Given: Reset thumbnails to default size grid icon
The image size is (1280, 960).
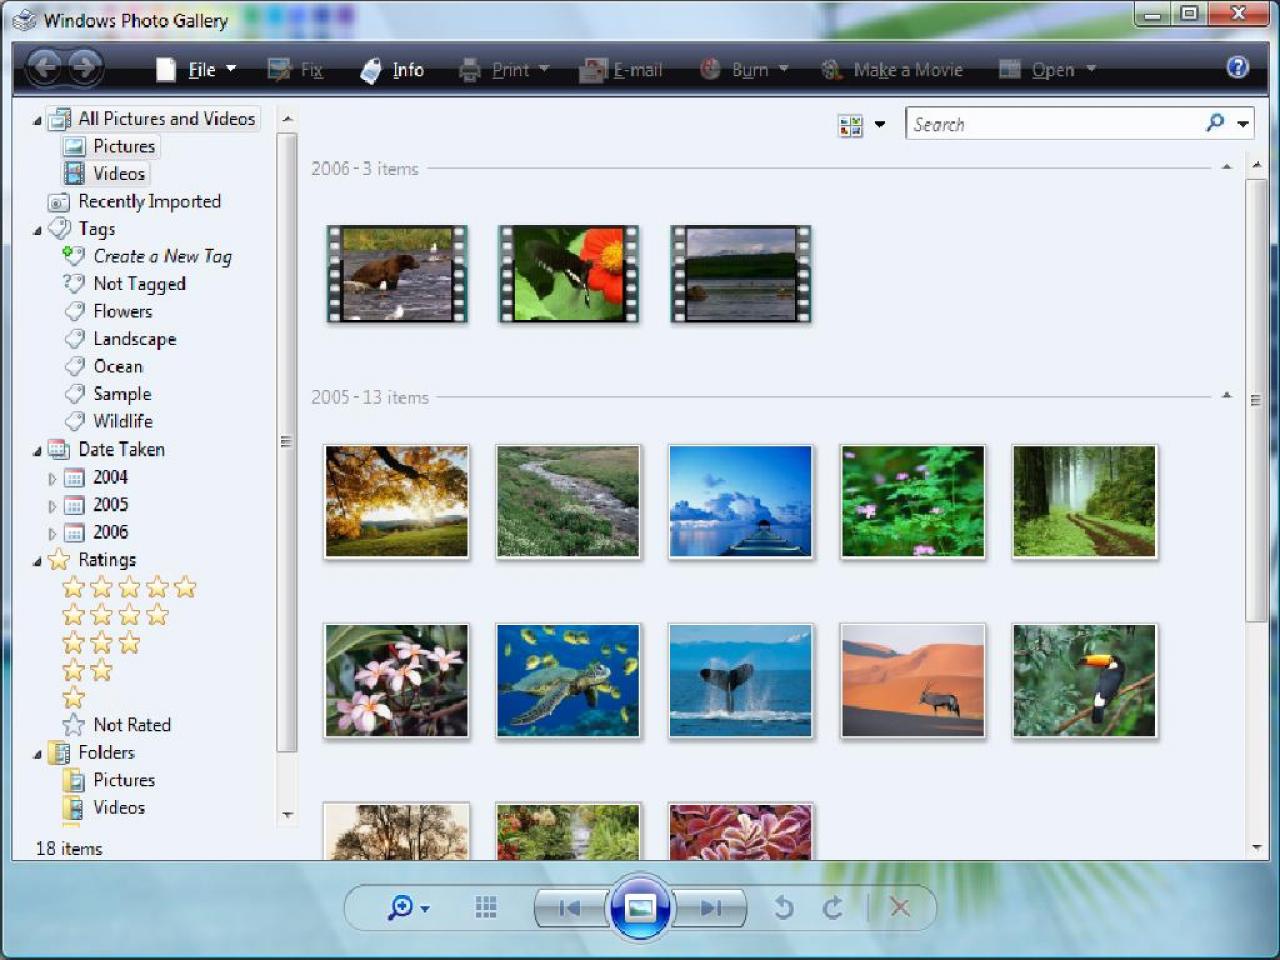Looking at the screenshot, I should pyautogui.click(x=486, y=907).
